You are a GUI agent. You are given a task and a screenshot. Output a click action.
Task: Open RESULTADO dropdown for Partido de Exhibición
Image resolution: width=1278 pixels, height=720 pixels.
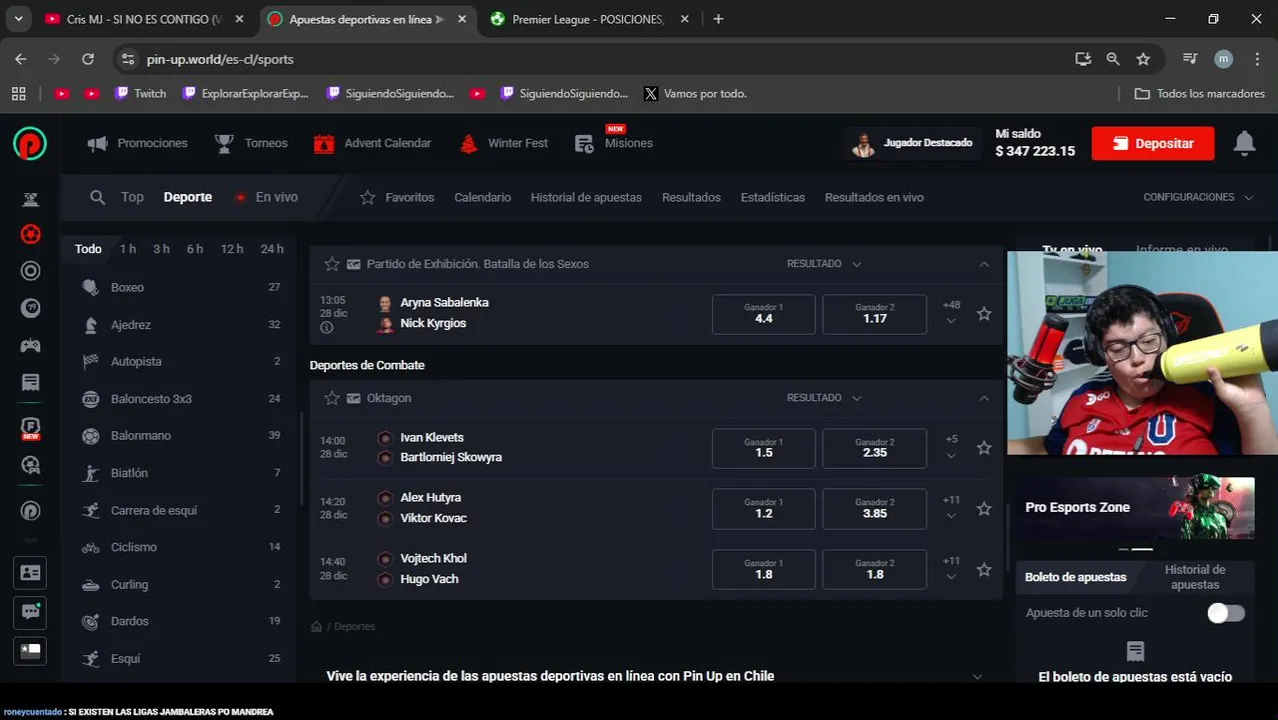pos(824,264)
